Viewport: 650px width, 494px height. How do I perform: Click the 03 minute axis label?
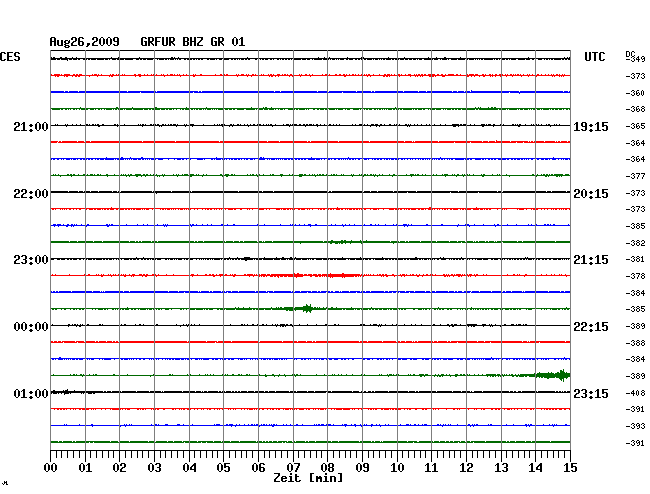(x=154, y=467)
